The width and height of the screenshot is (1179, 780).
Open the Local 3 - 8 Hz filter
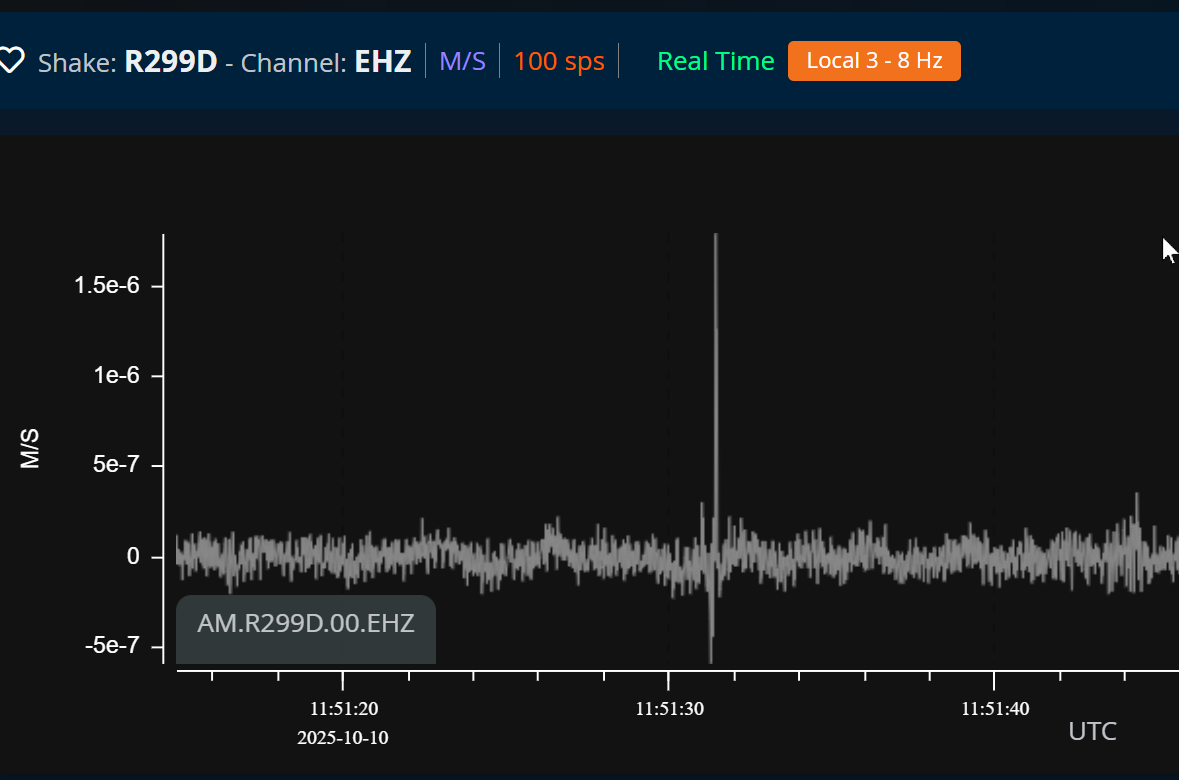874,61
